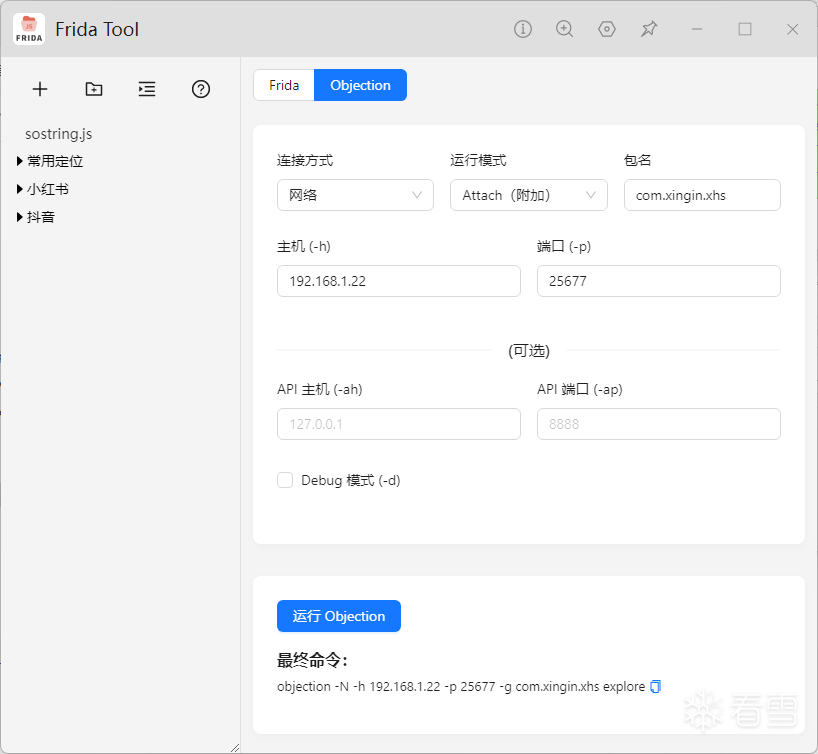Open the 连接方式 dropdown showing 网络
Viewport: 818px width, 754px height.
[355, 195]
